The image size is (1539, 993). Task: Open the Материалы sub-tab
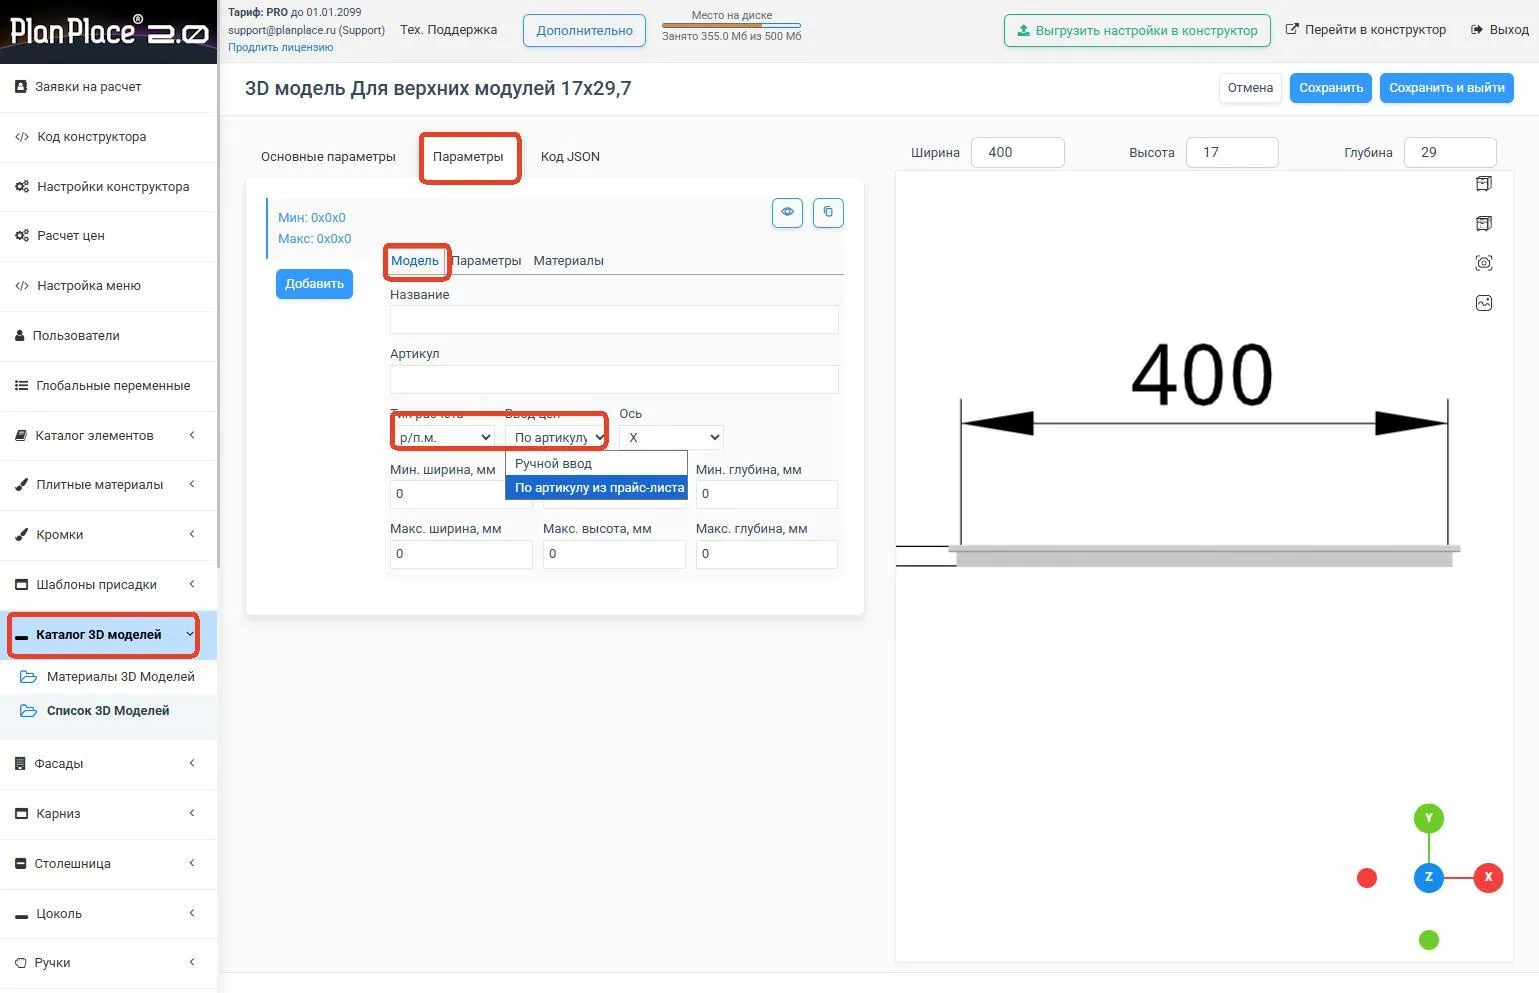(x=568, y=261)
